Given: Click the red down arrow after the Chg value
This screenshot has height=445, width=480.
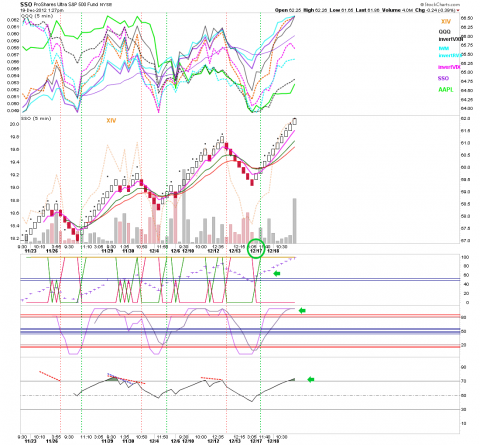Looking at the screenshot, I should point(458,10).
